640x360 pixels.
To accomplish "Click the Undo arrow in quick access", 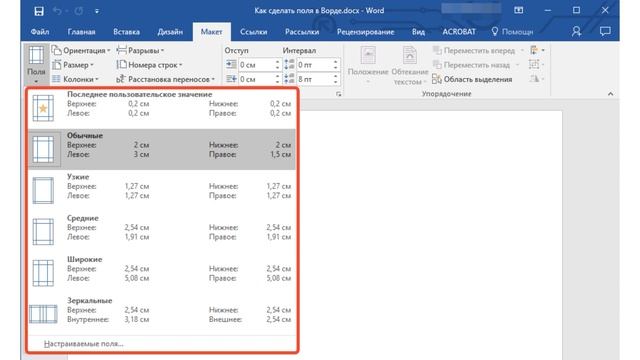I will pos(58,11).
